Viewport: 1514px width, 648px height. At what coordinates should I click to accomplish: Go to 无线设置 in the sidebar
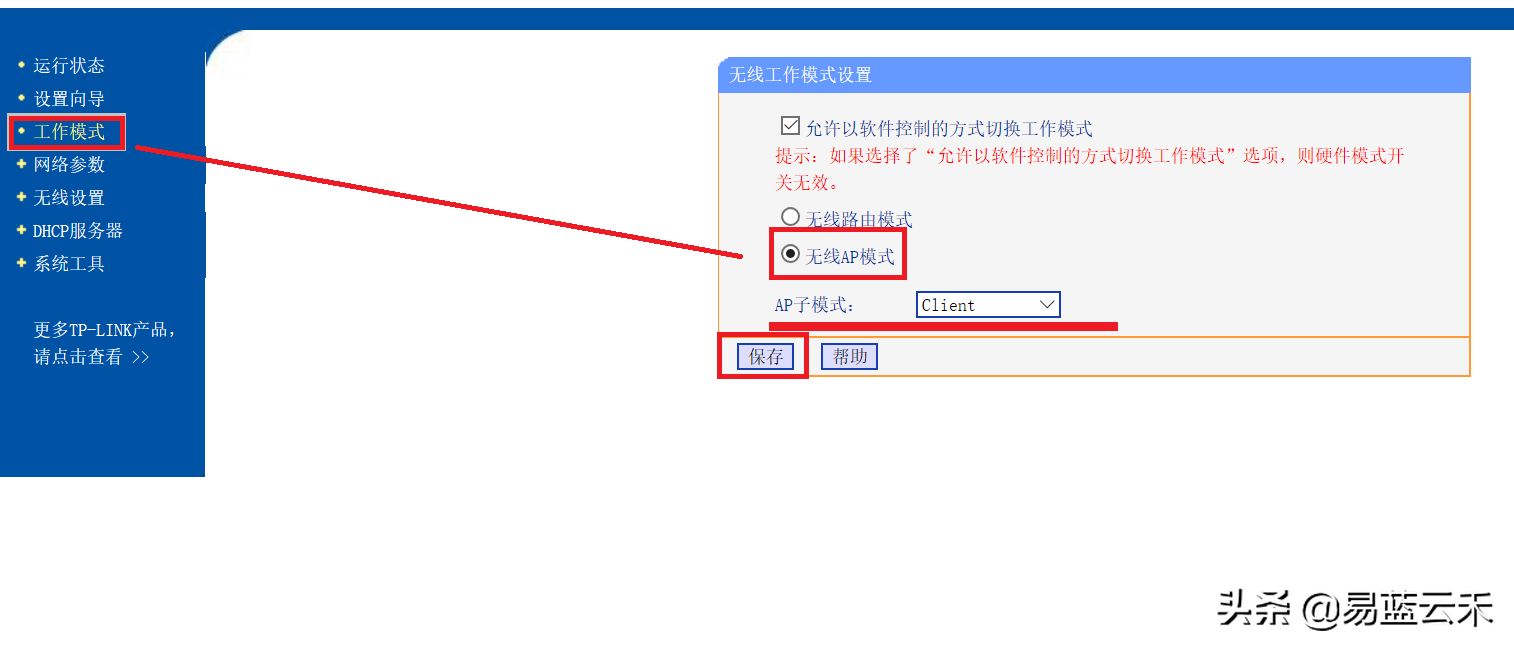[x=69, y=197]
